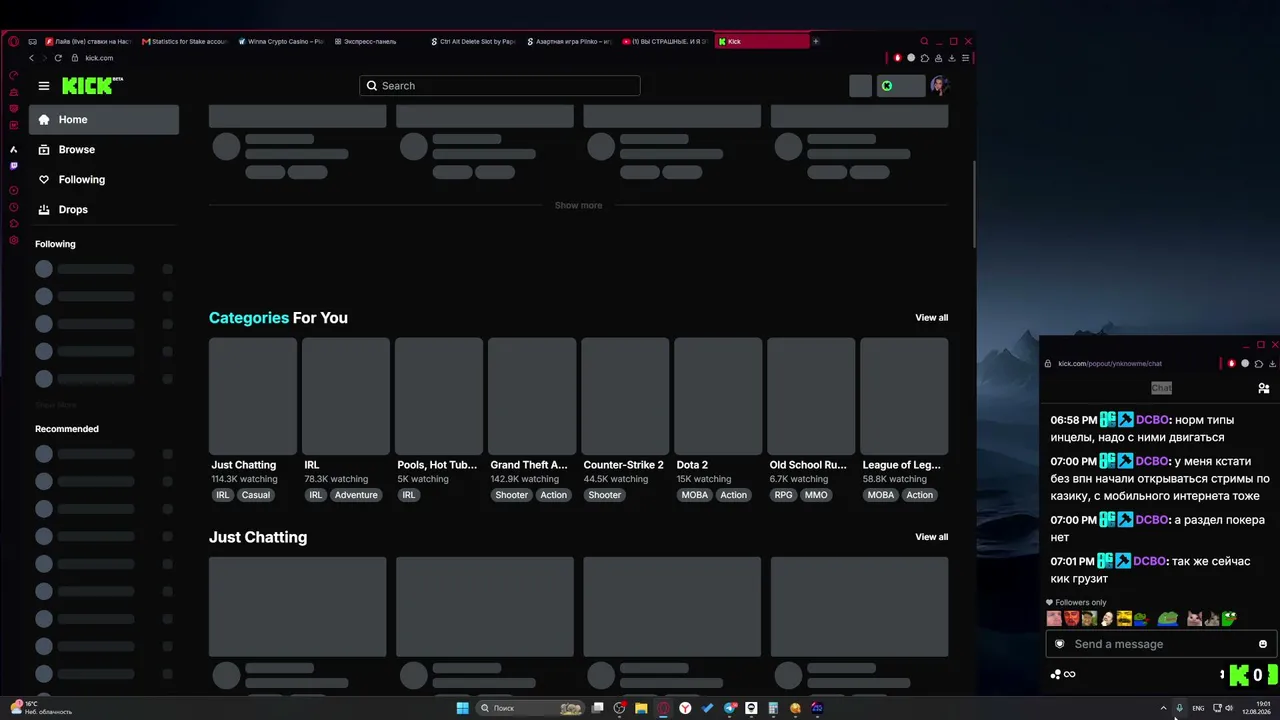The image size is (1280, 720).
Task: Open the Dota 2 category card
Action: pos(718,396)
